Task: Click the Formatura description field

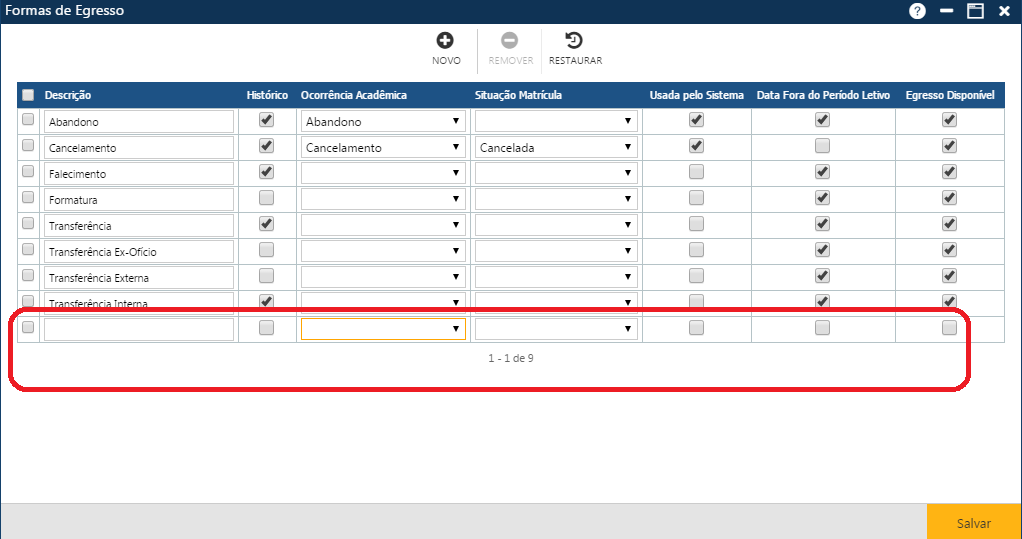Action: click(139, 199)
